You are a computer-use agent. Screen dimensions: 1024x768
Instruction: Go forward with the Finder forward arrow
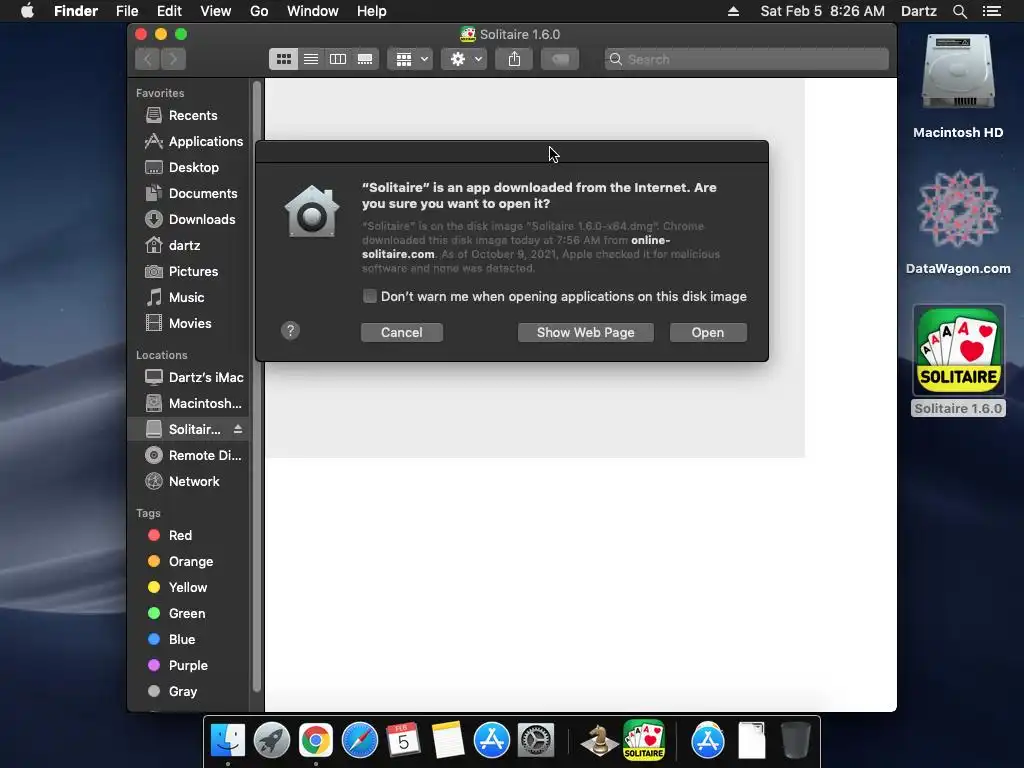pyautogui.click(x=173, y=59)
